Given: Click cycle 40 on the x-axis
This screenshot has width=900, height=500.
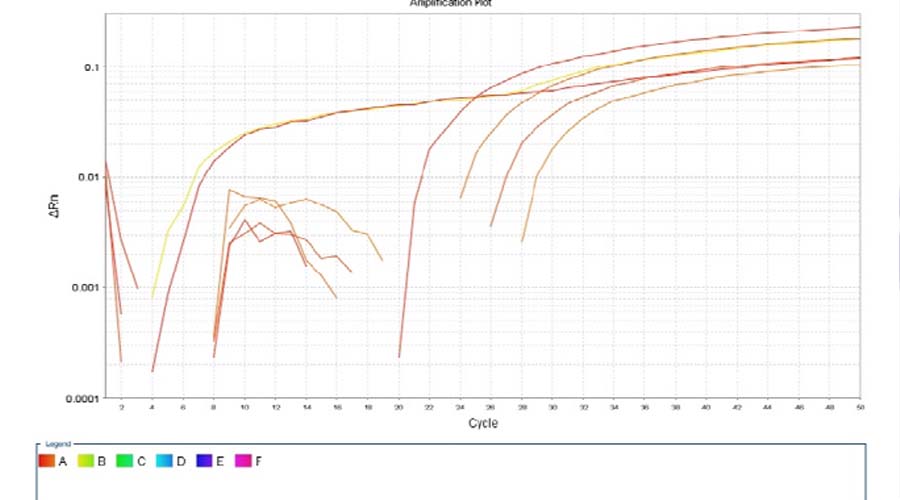Looking at the screenshot, I should point(706,408).
